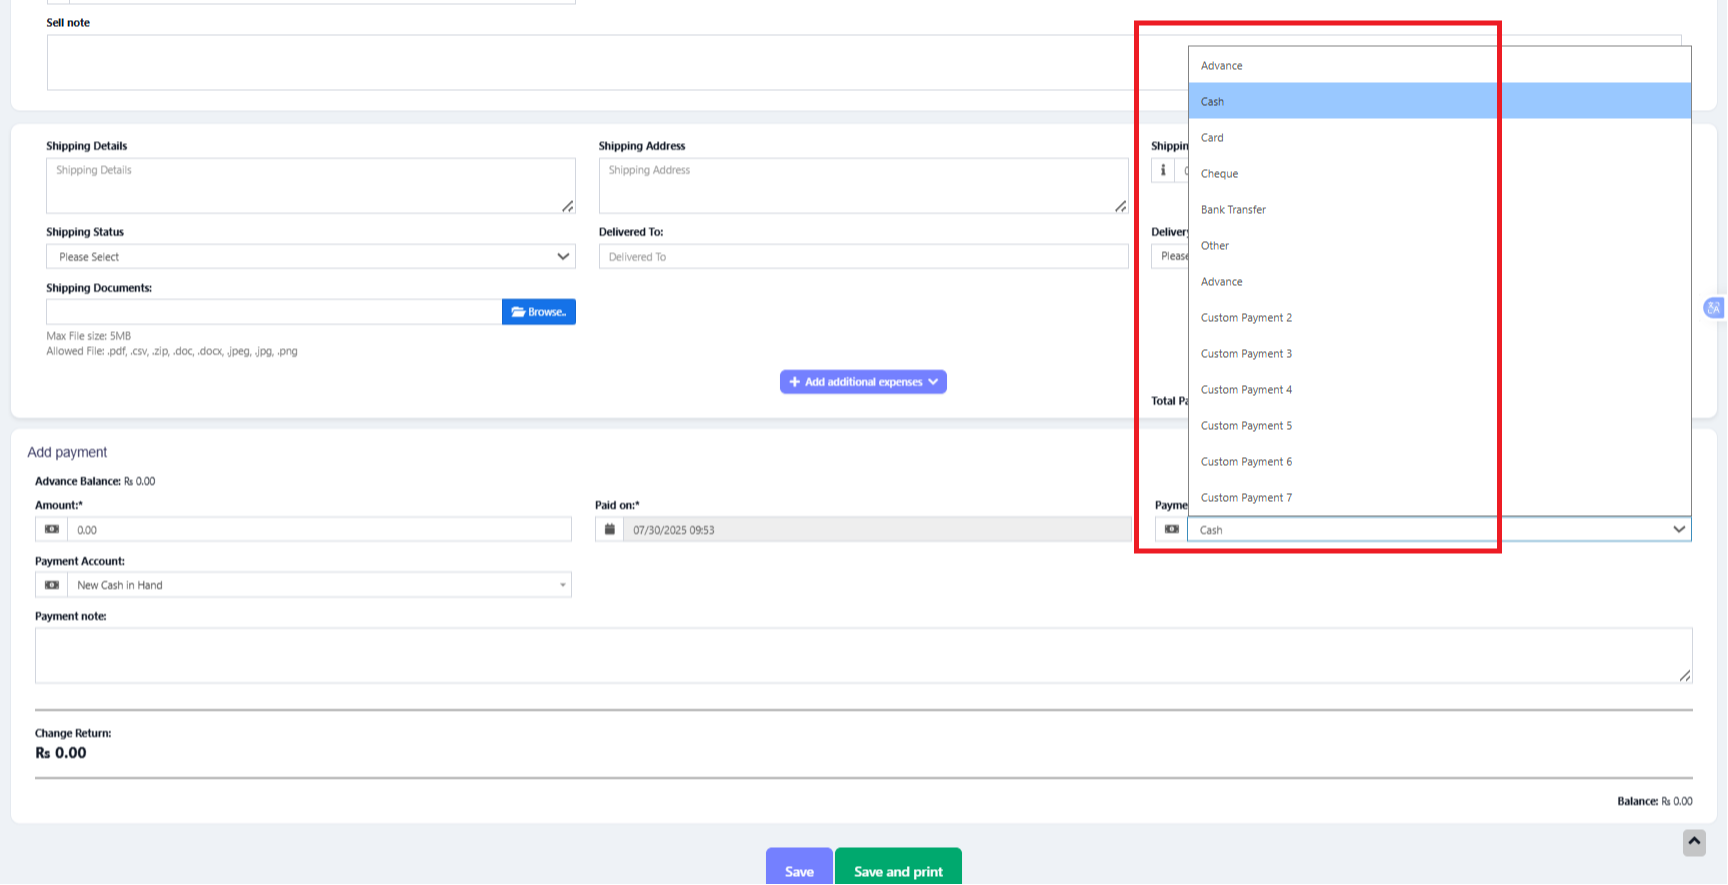The height and width of the screenshot is (885, 1728).
Task: Click the money icon beside Payment Method
Action: click(x=1171, y=529)
